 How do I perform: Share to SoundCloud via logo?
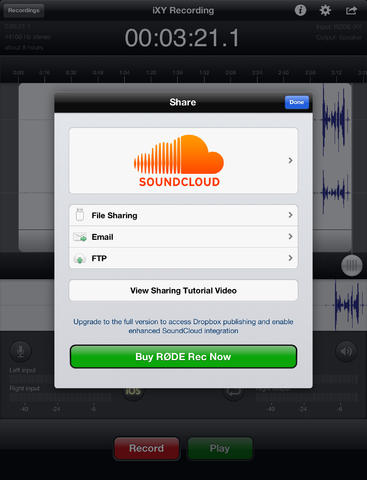[x=179, y=161]
